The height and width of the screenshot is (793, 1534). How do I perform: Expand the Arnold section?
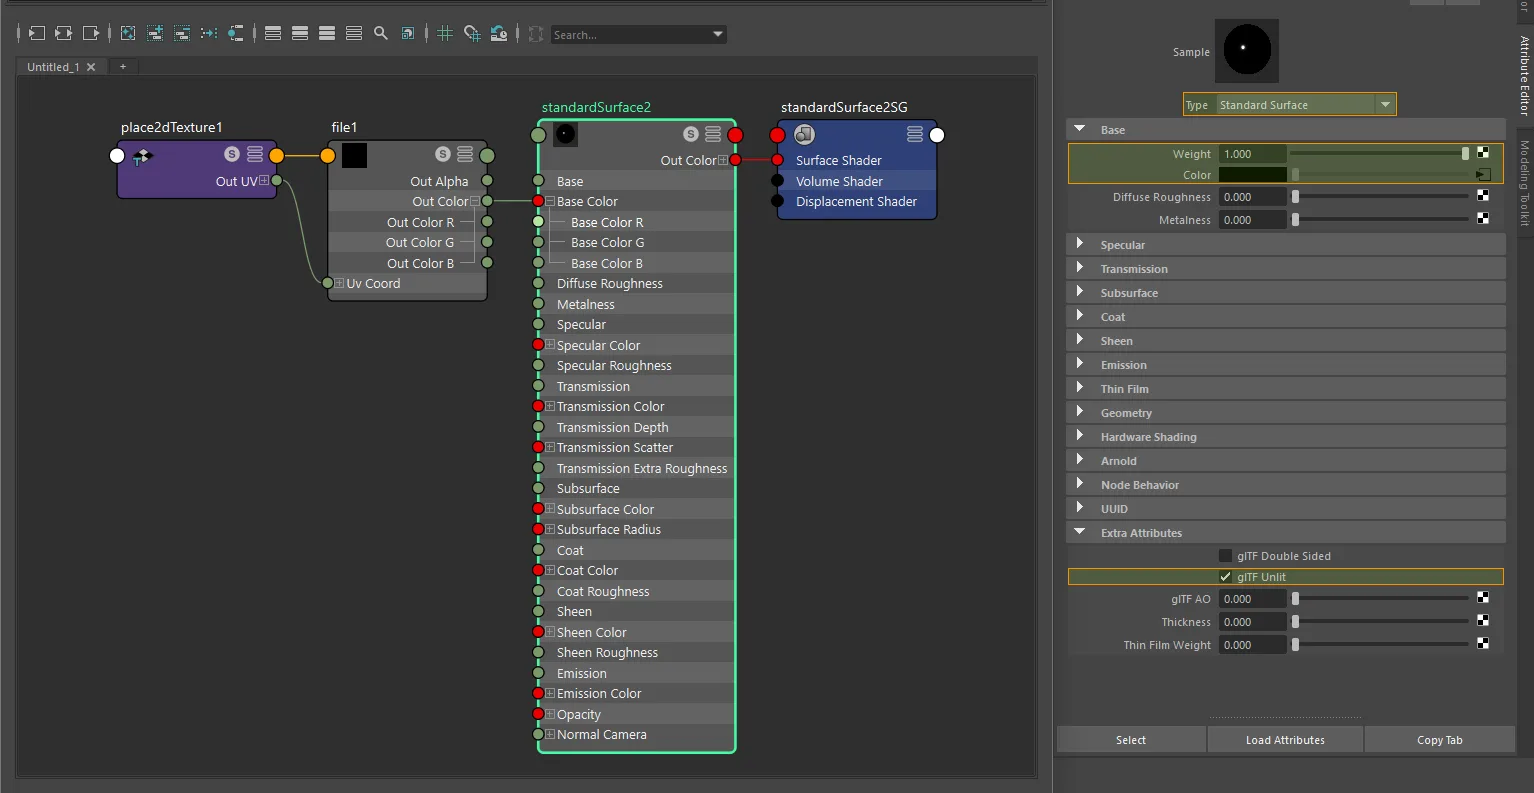tap(1080, 460)
